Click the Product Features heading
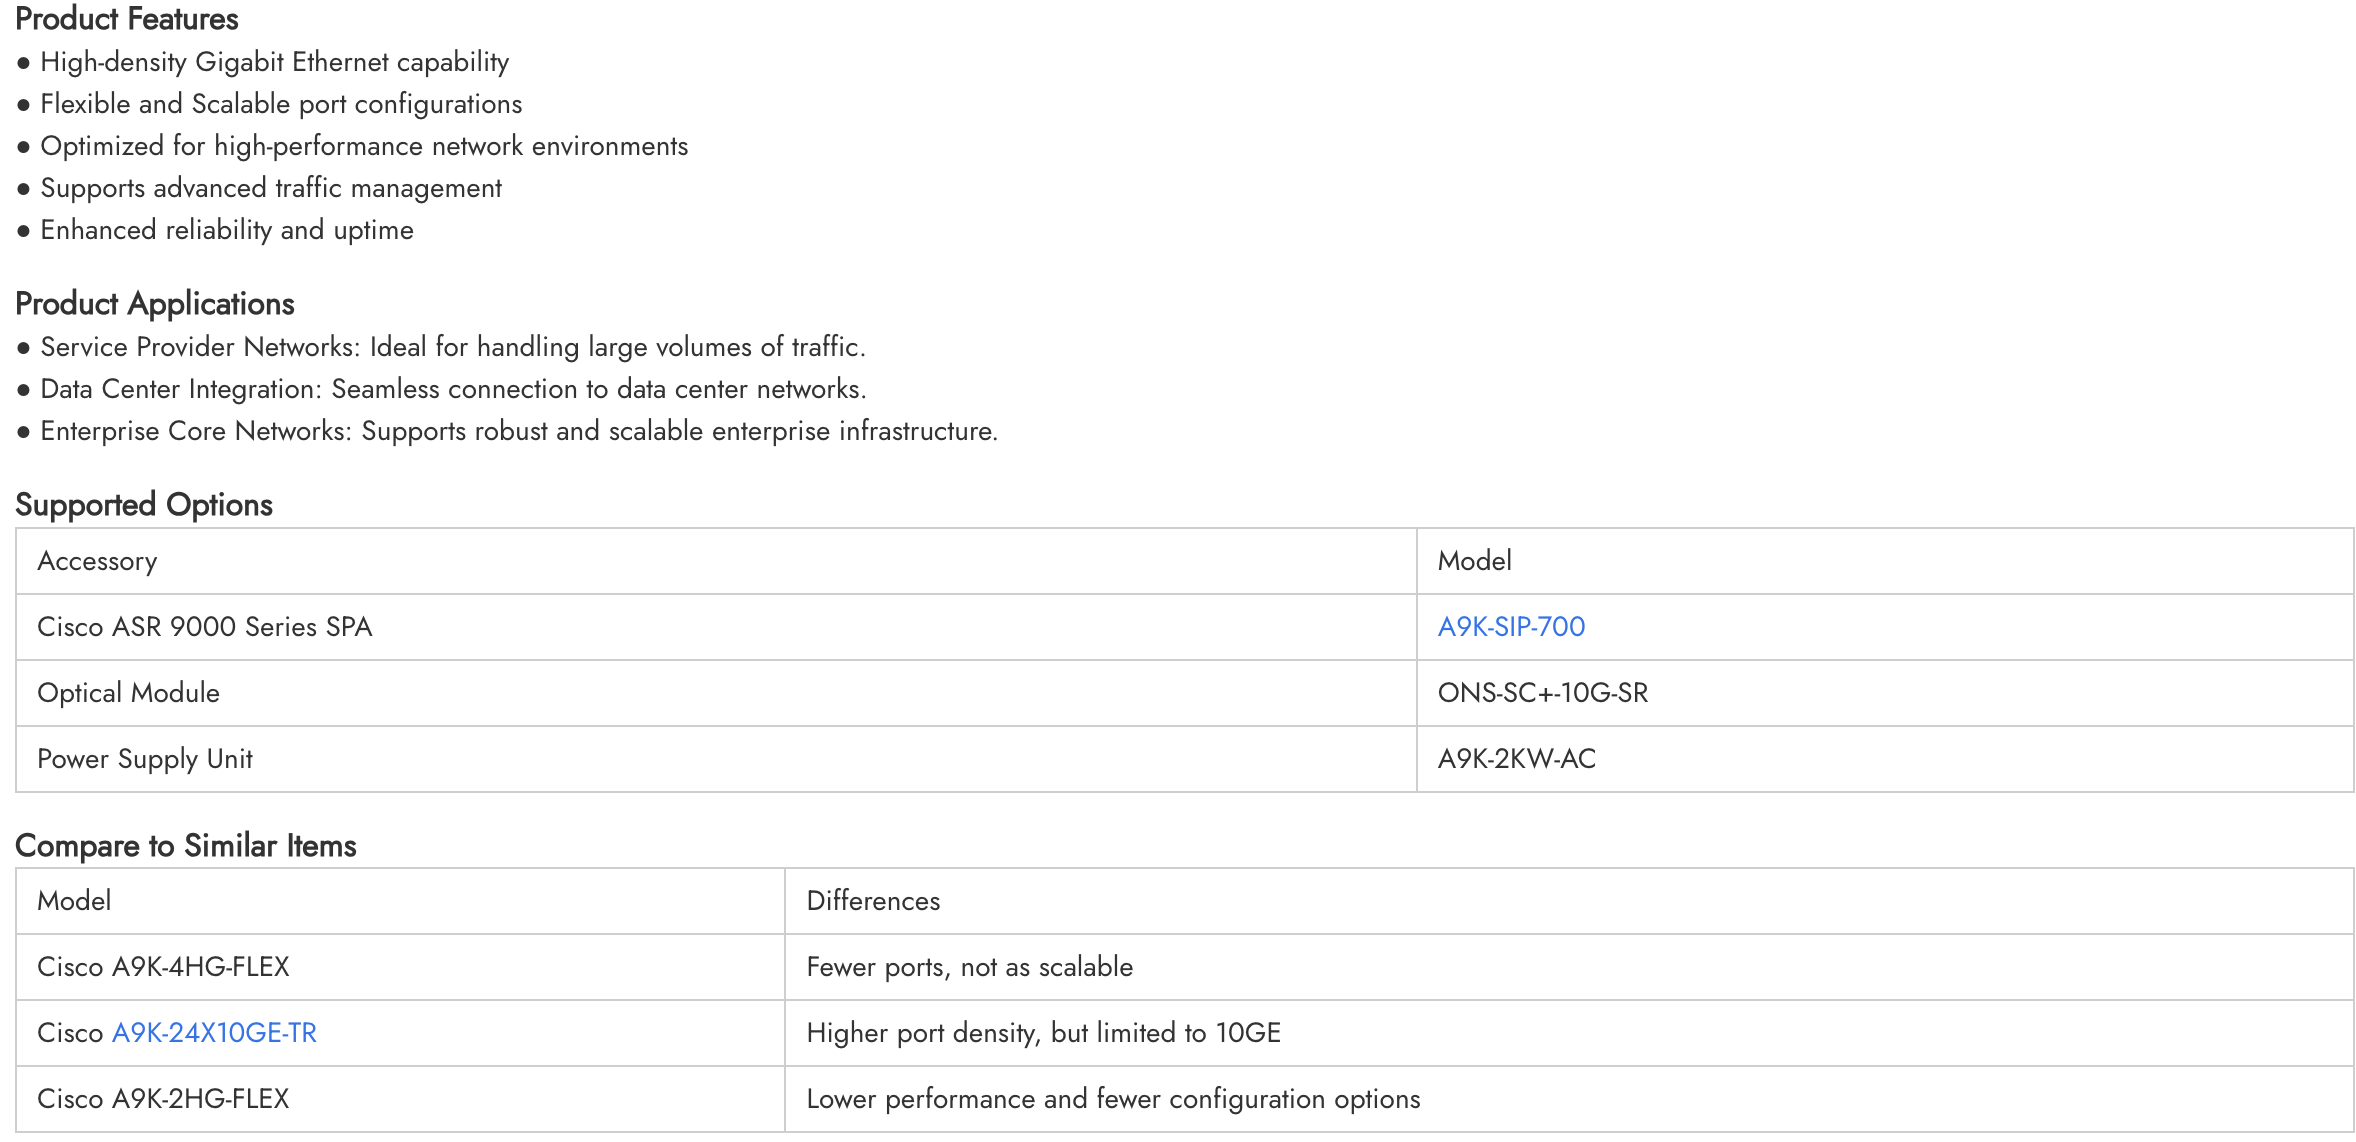Image resolution: width=2356 pixels, height=1142 pixels. (x=127, y=19)
